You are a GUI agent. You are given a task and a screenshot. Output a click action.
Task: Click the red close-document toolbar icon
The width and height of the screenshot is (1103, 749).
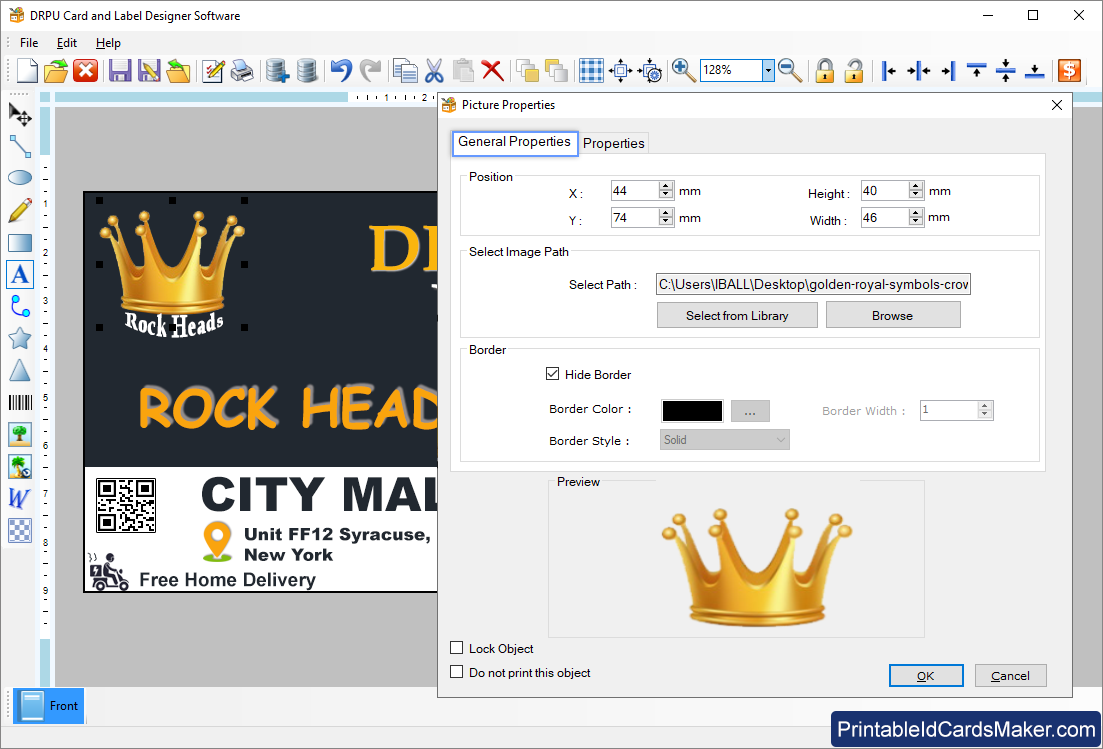pos(86,70)
